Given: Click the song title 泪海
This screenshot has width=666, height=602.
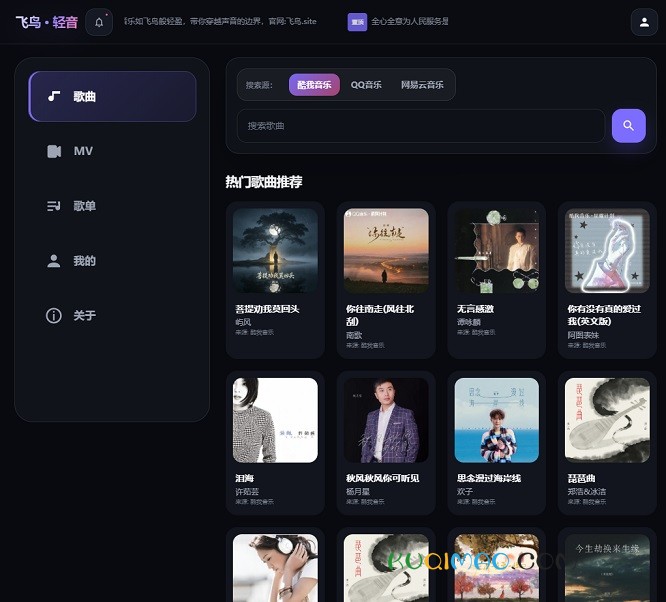Looking at the screenshot, I should pos(245,478).
